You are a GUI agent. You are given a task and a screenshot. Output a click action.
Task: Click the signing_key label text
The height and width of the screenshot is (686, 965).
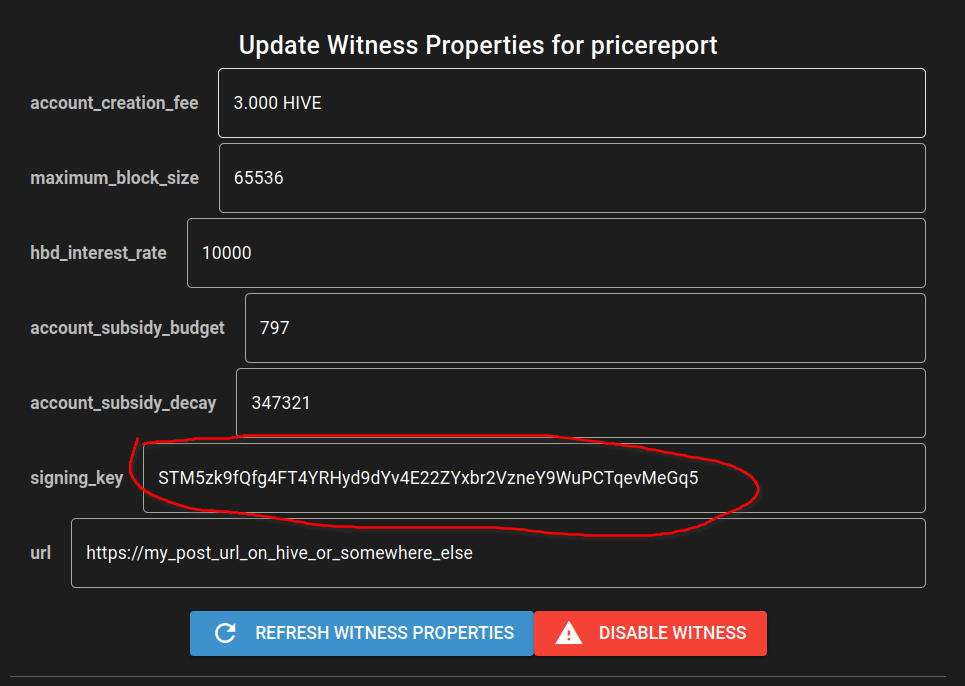tap(77, 478)
